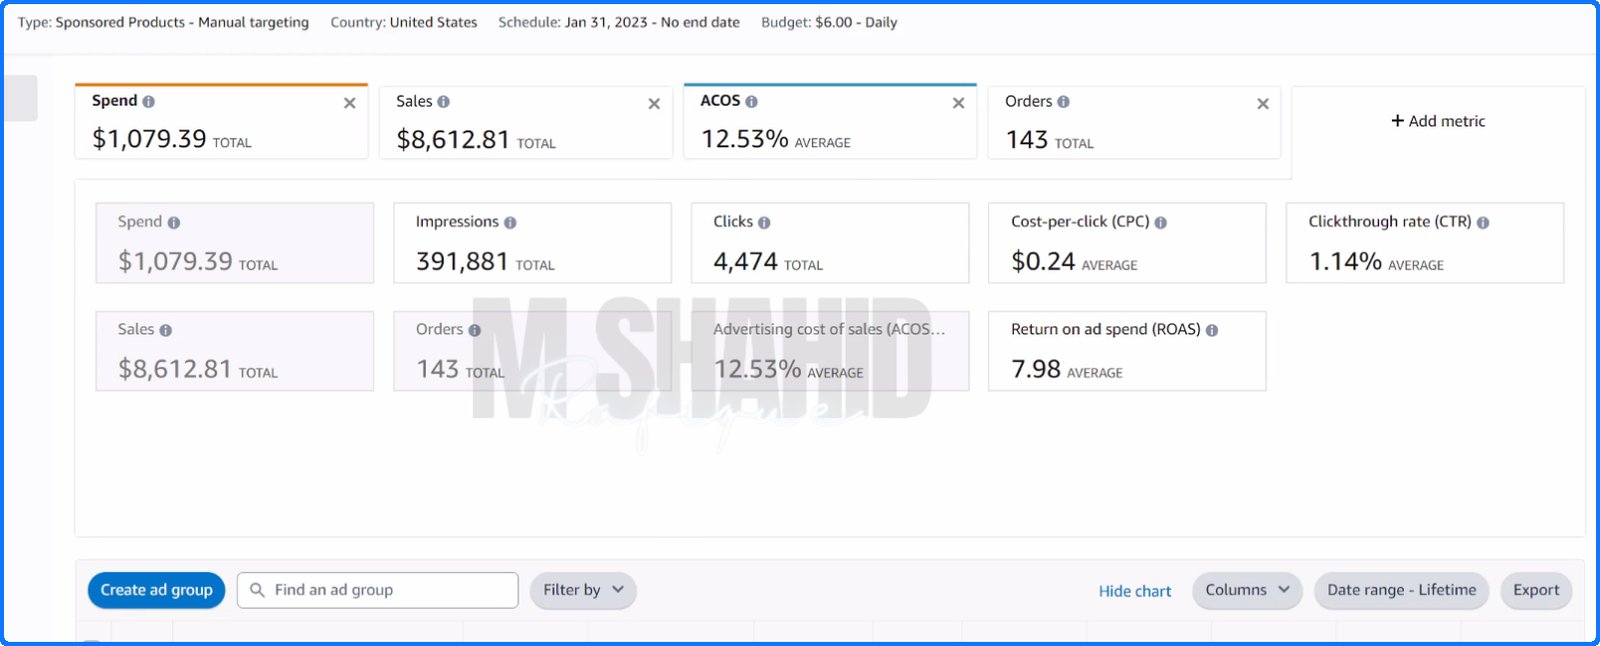Viewport: 1600px width, 646px height.
Task: Click info icon beside Return on ad spend
Action: [x=1212, y=330]
